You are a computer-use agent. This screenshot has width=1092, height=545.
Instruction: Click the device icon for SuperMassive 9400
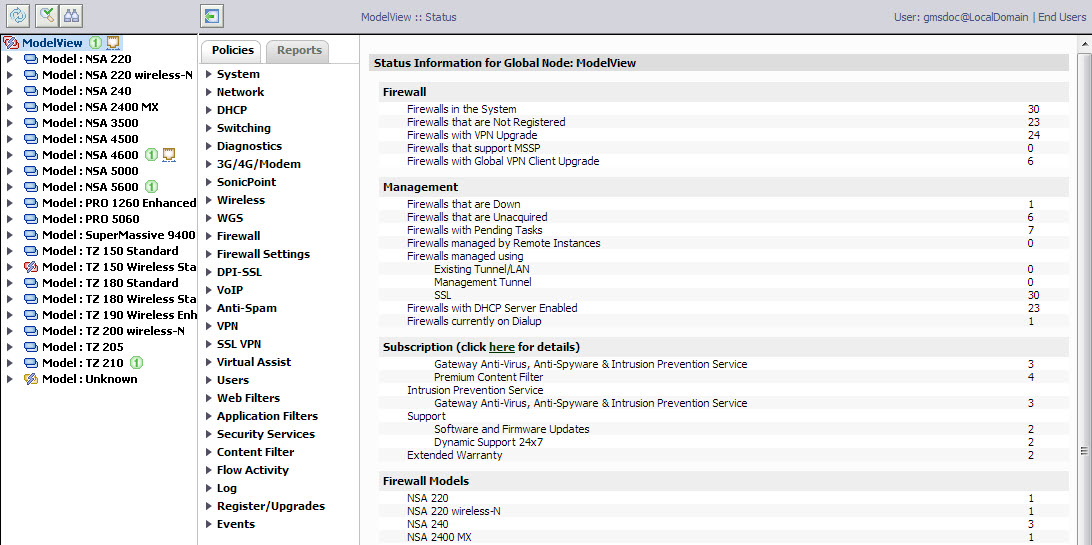[x=31, y=235]
